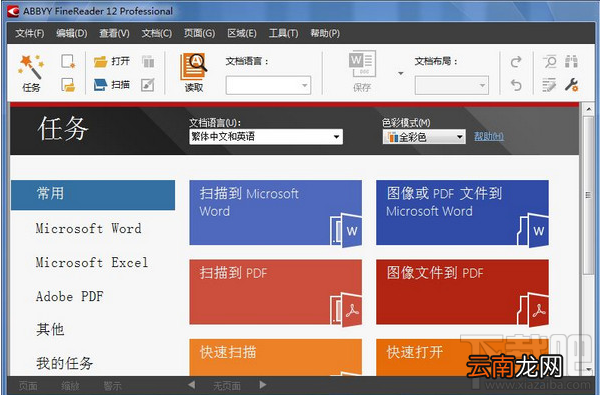Click the ABBYY FineReader title bar logo

pos(13,11)
